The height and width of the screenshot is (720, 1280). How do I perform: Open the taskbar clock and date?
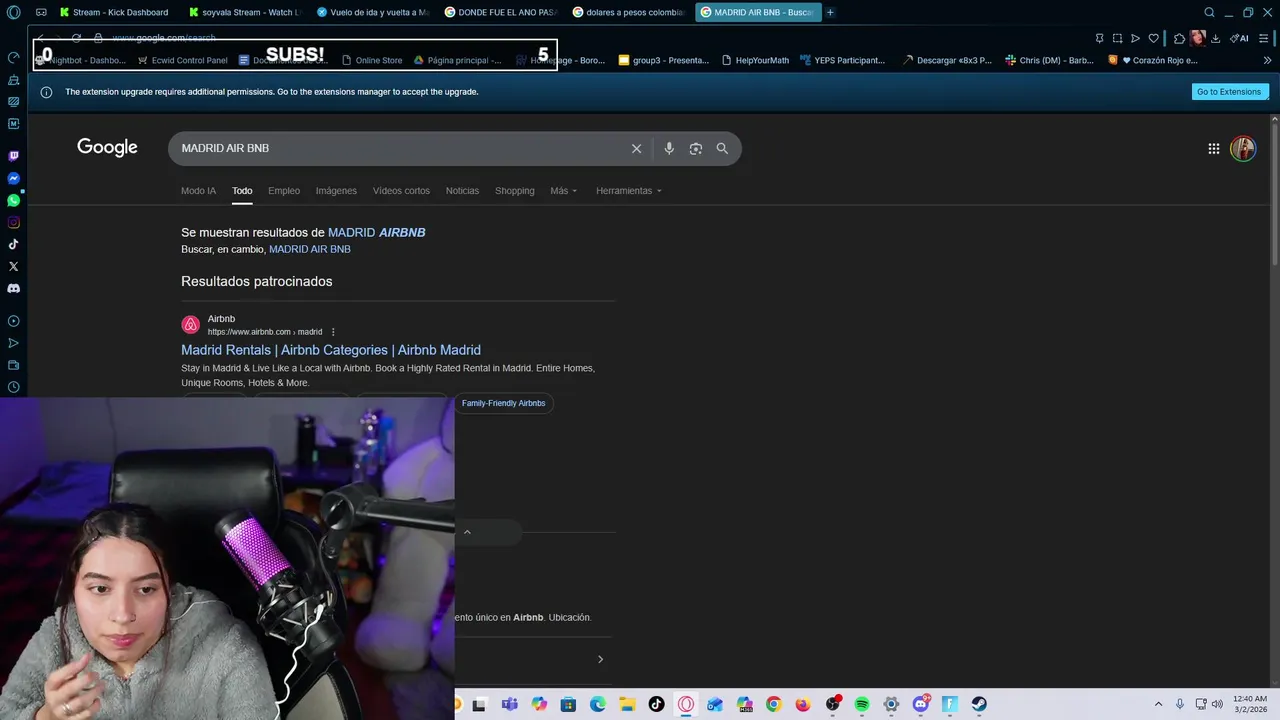(1250, 704)
